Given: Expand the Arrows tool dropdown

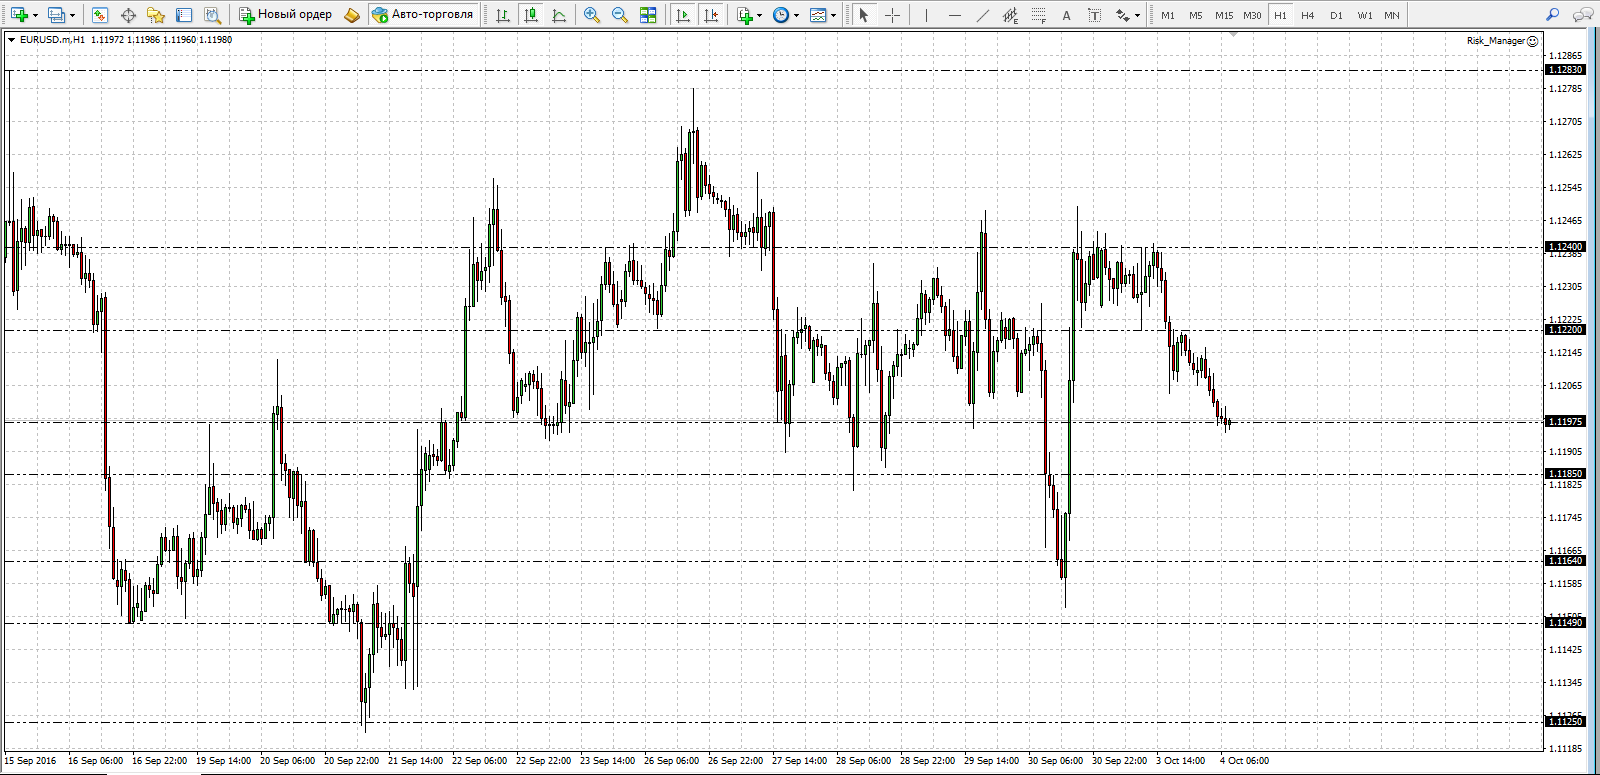Looking at the screenshot, I should (x=1138, y=16).
